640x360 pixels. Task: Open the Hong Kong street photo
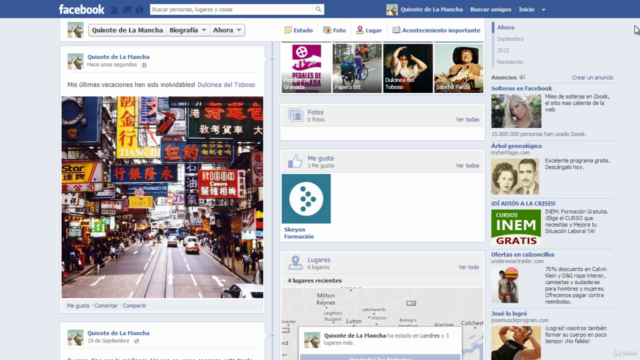162,197
